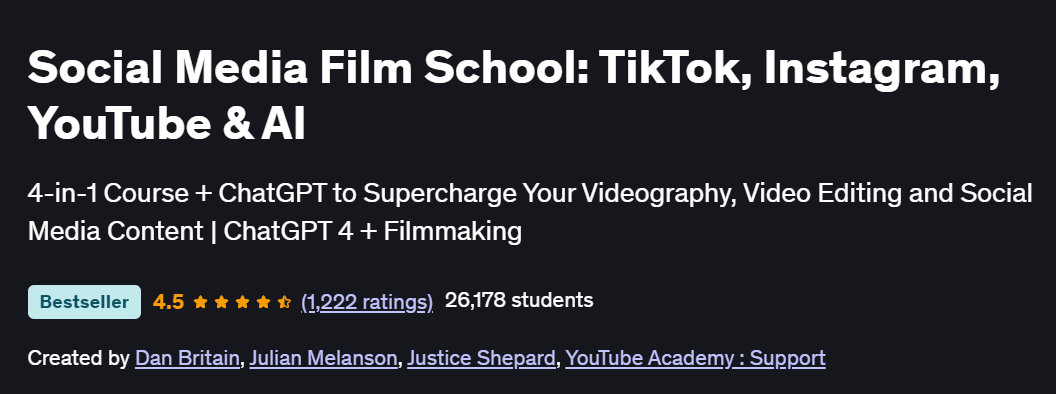Screen dimensions: 1056x394
Task: Click the '4-in-1 Course' subtitle text
Action: tap(108, 193)
